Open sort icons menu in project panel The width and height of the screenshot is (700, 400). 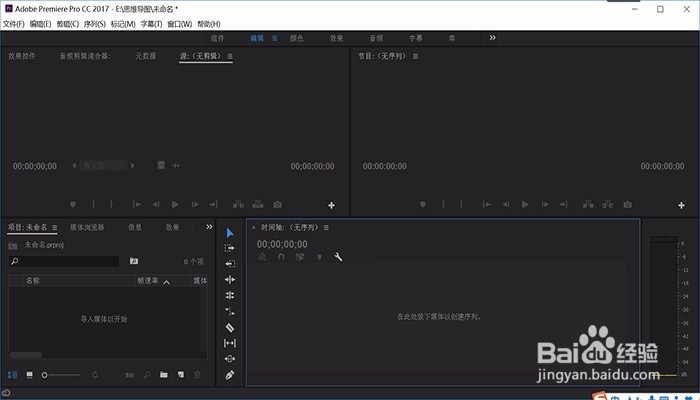95,375
